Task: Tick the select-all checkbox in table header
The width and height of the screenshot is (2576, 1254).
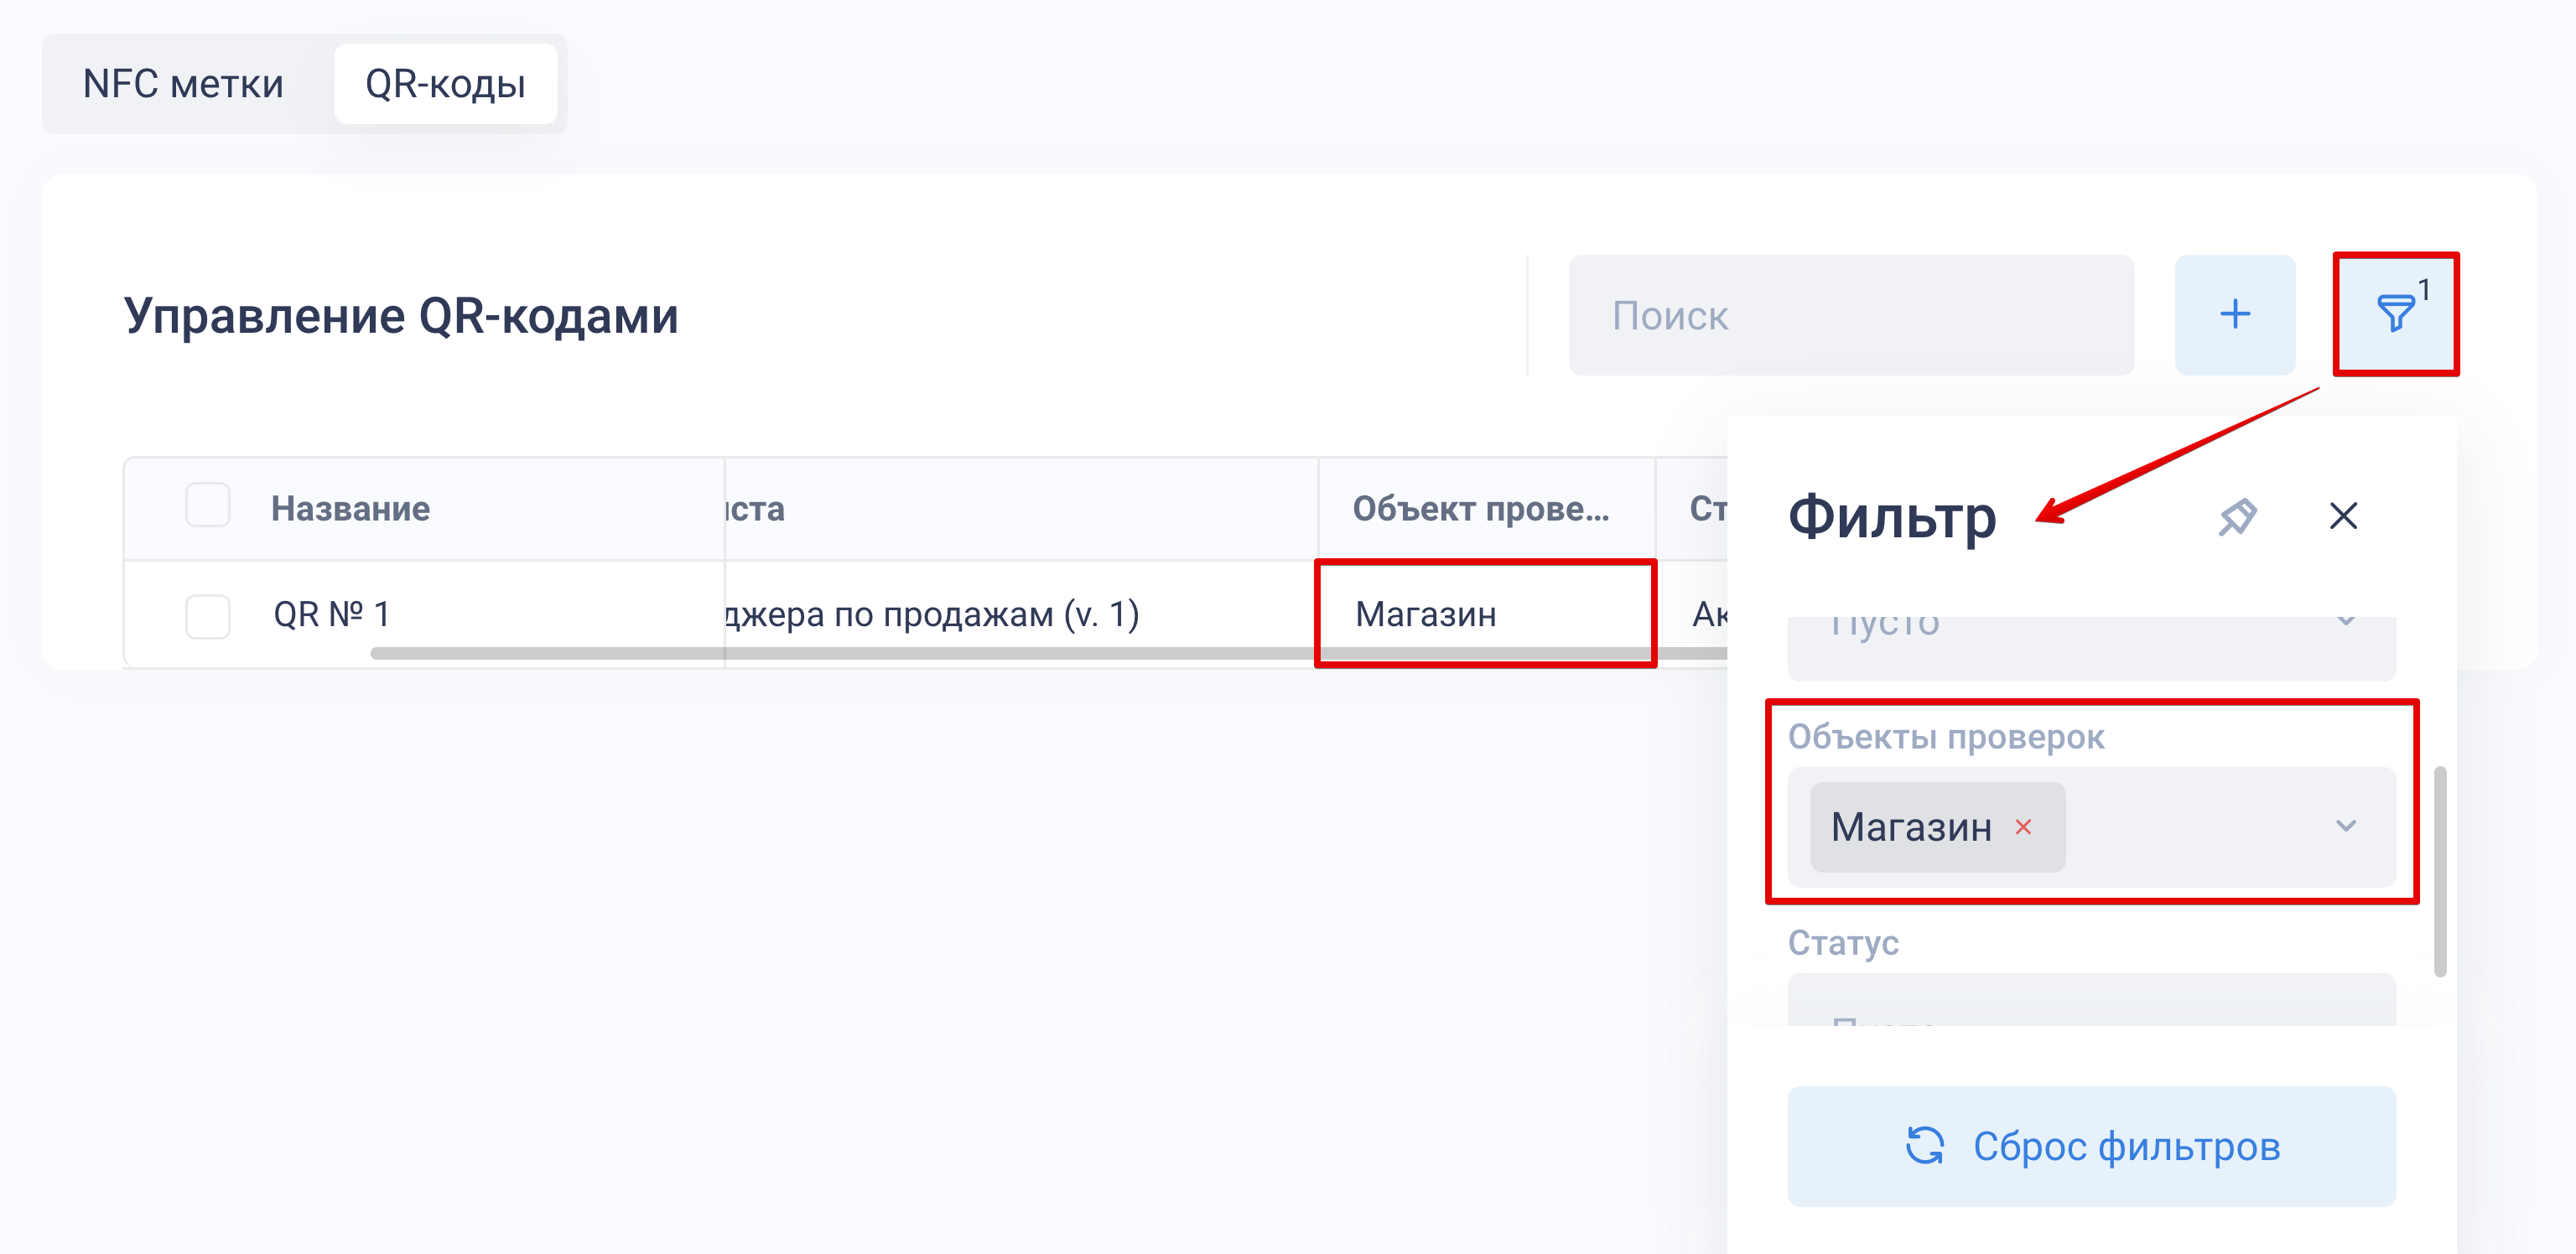Action: [208, 505]
